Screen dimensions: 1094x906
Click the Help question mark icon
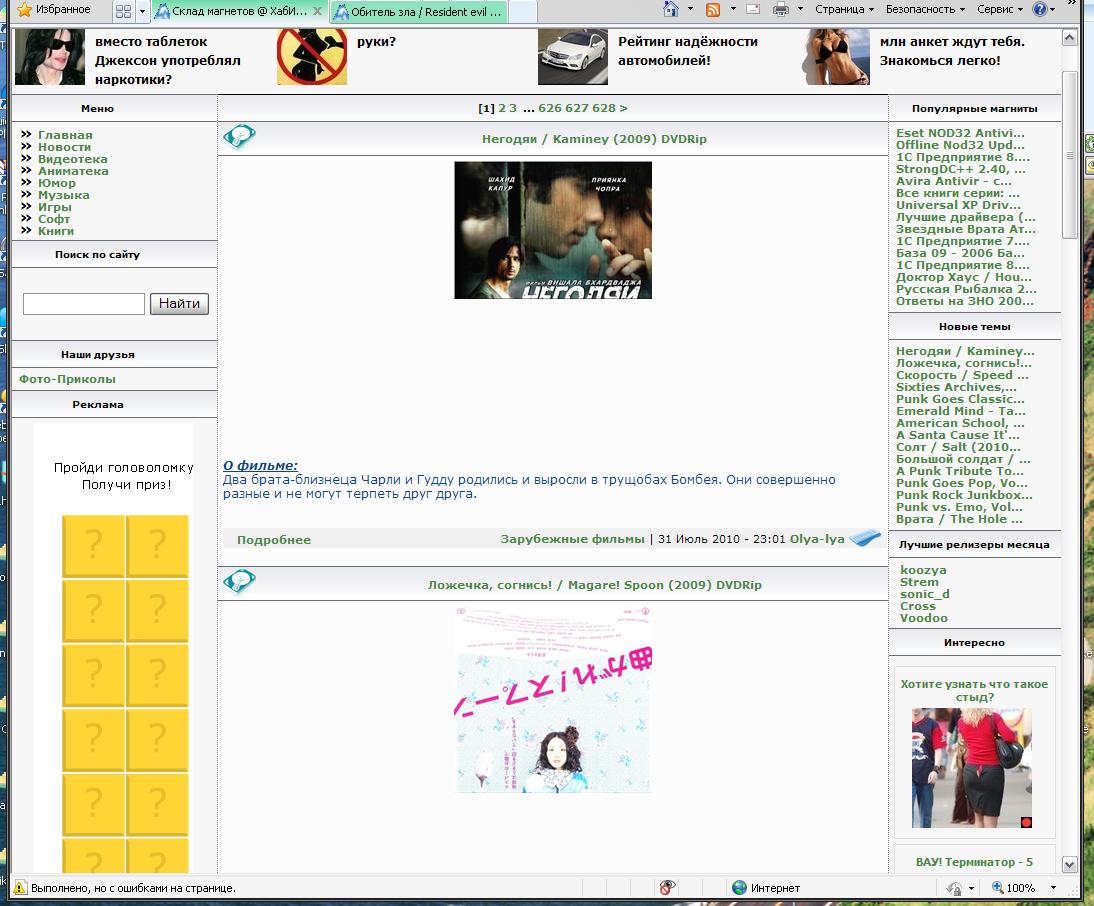coord(1040,9)
